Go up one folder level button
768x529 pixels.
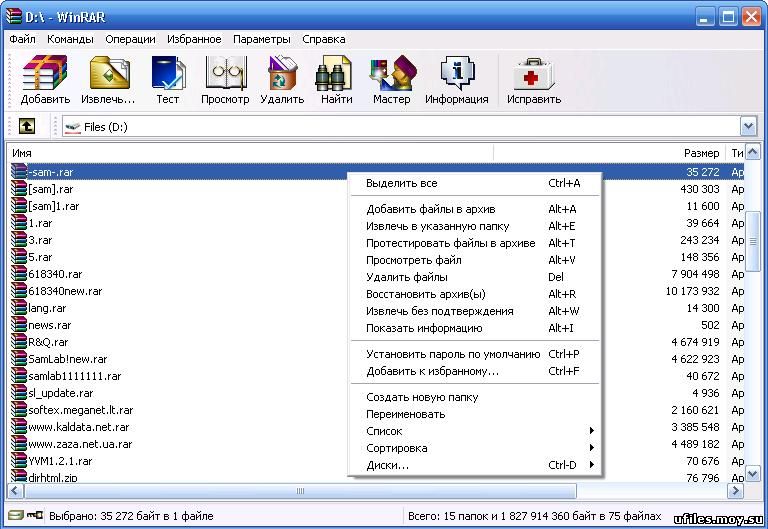click(x=27, y=127)
